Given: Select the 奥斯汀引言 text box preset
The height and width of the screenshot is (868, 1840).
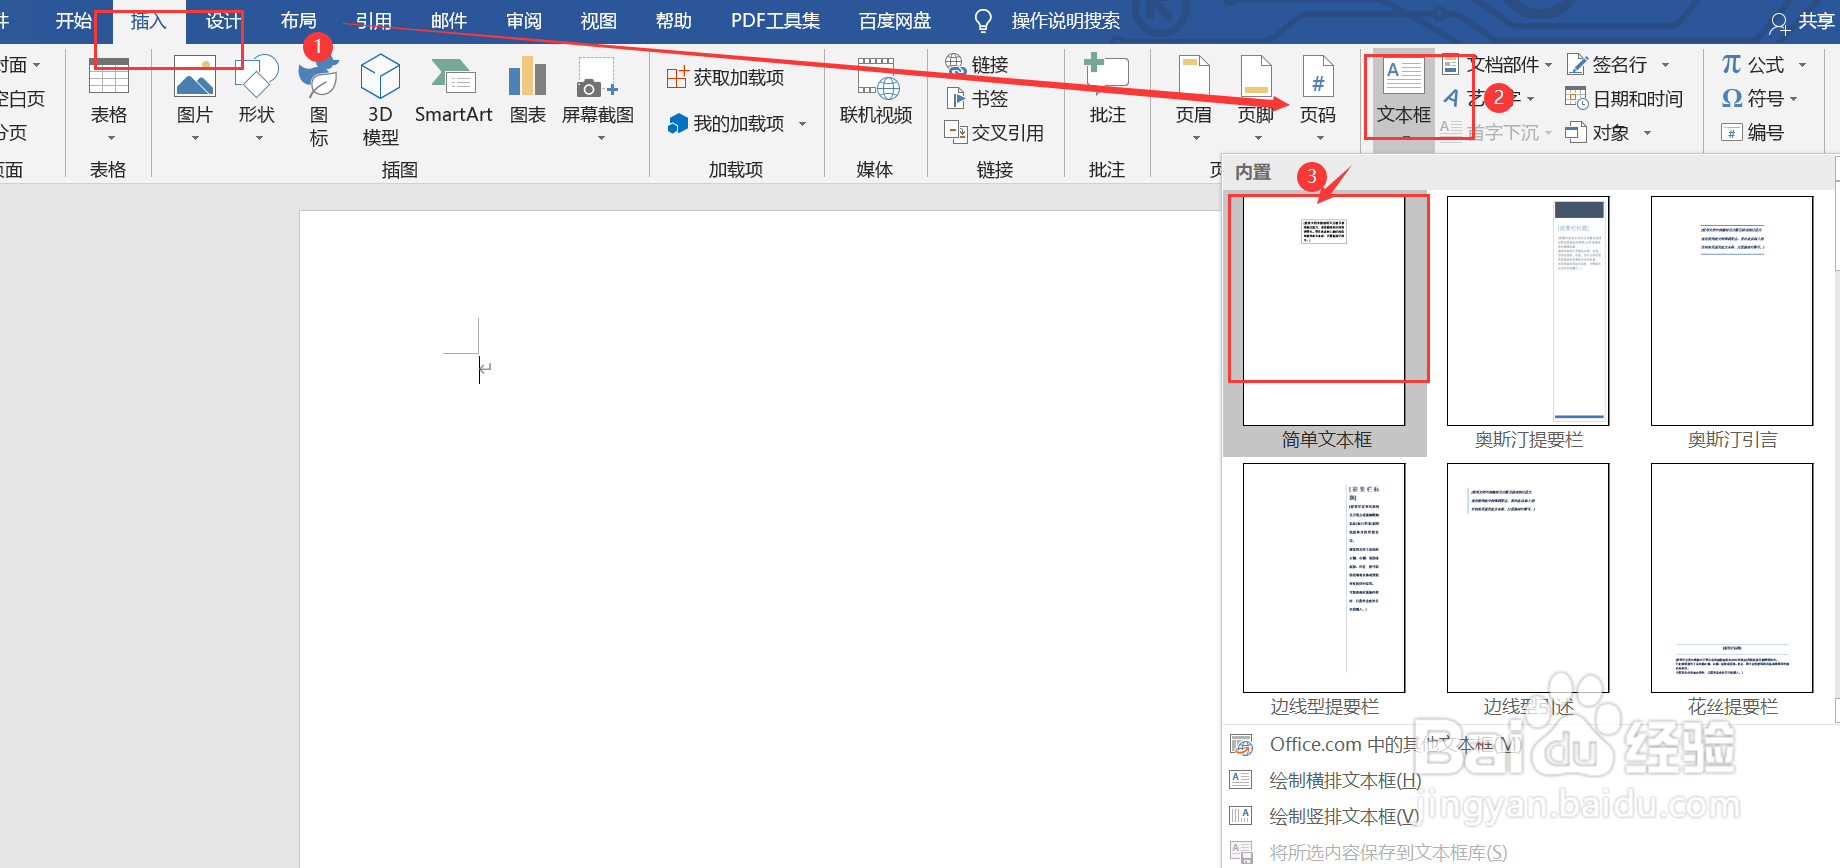Looking at the screenshot, I should tap(1732, 323).
